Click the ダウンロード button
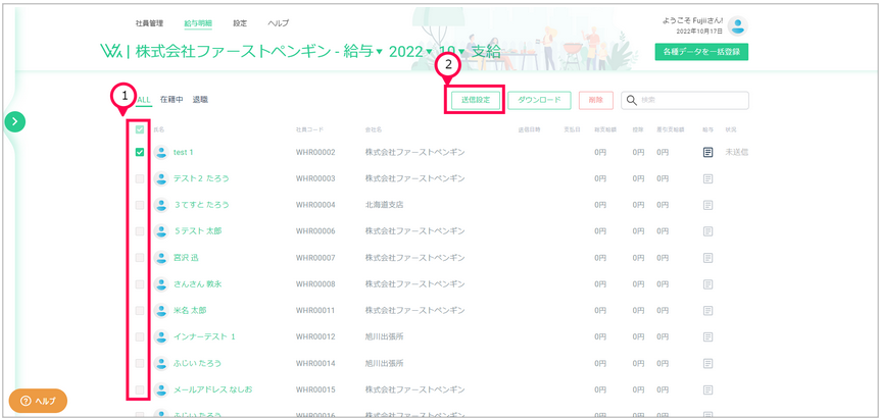Screen dimensions: 880x419 (x=539, y=100)
